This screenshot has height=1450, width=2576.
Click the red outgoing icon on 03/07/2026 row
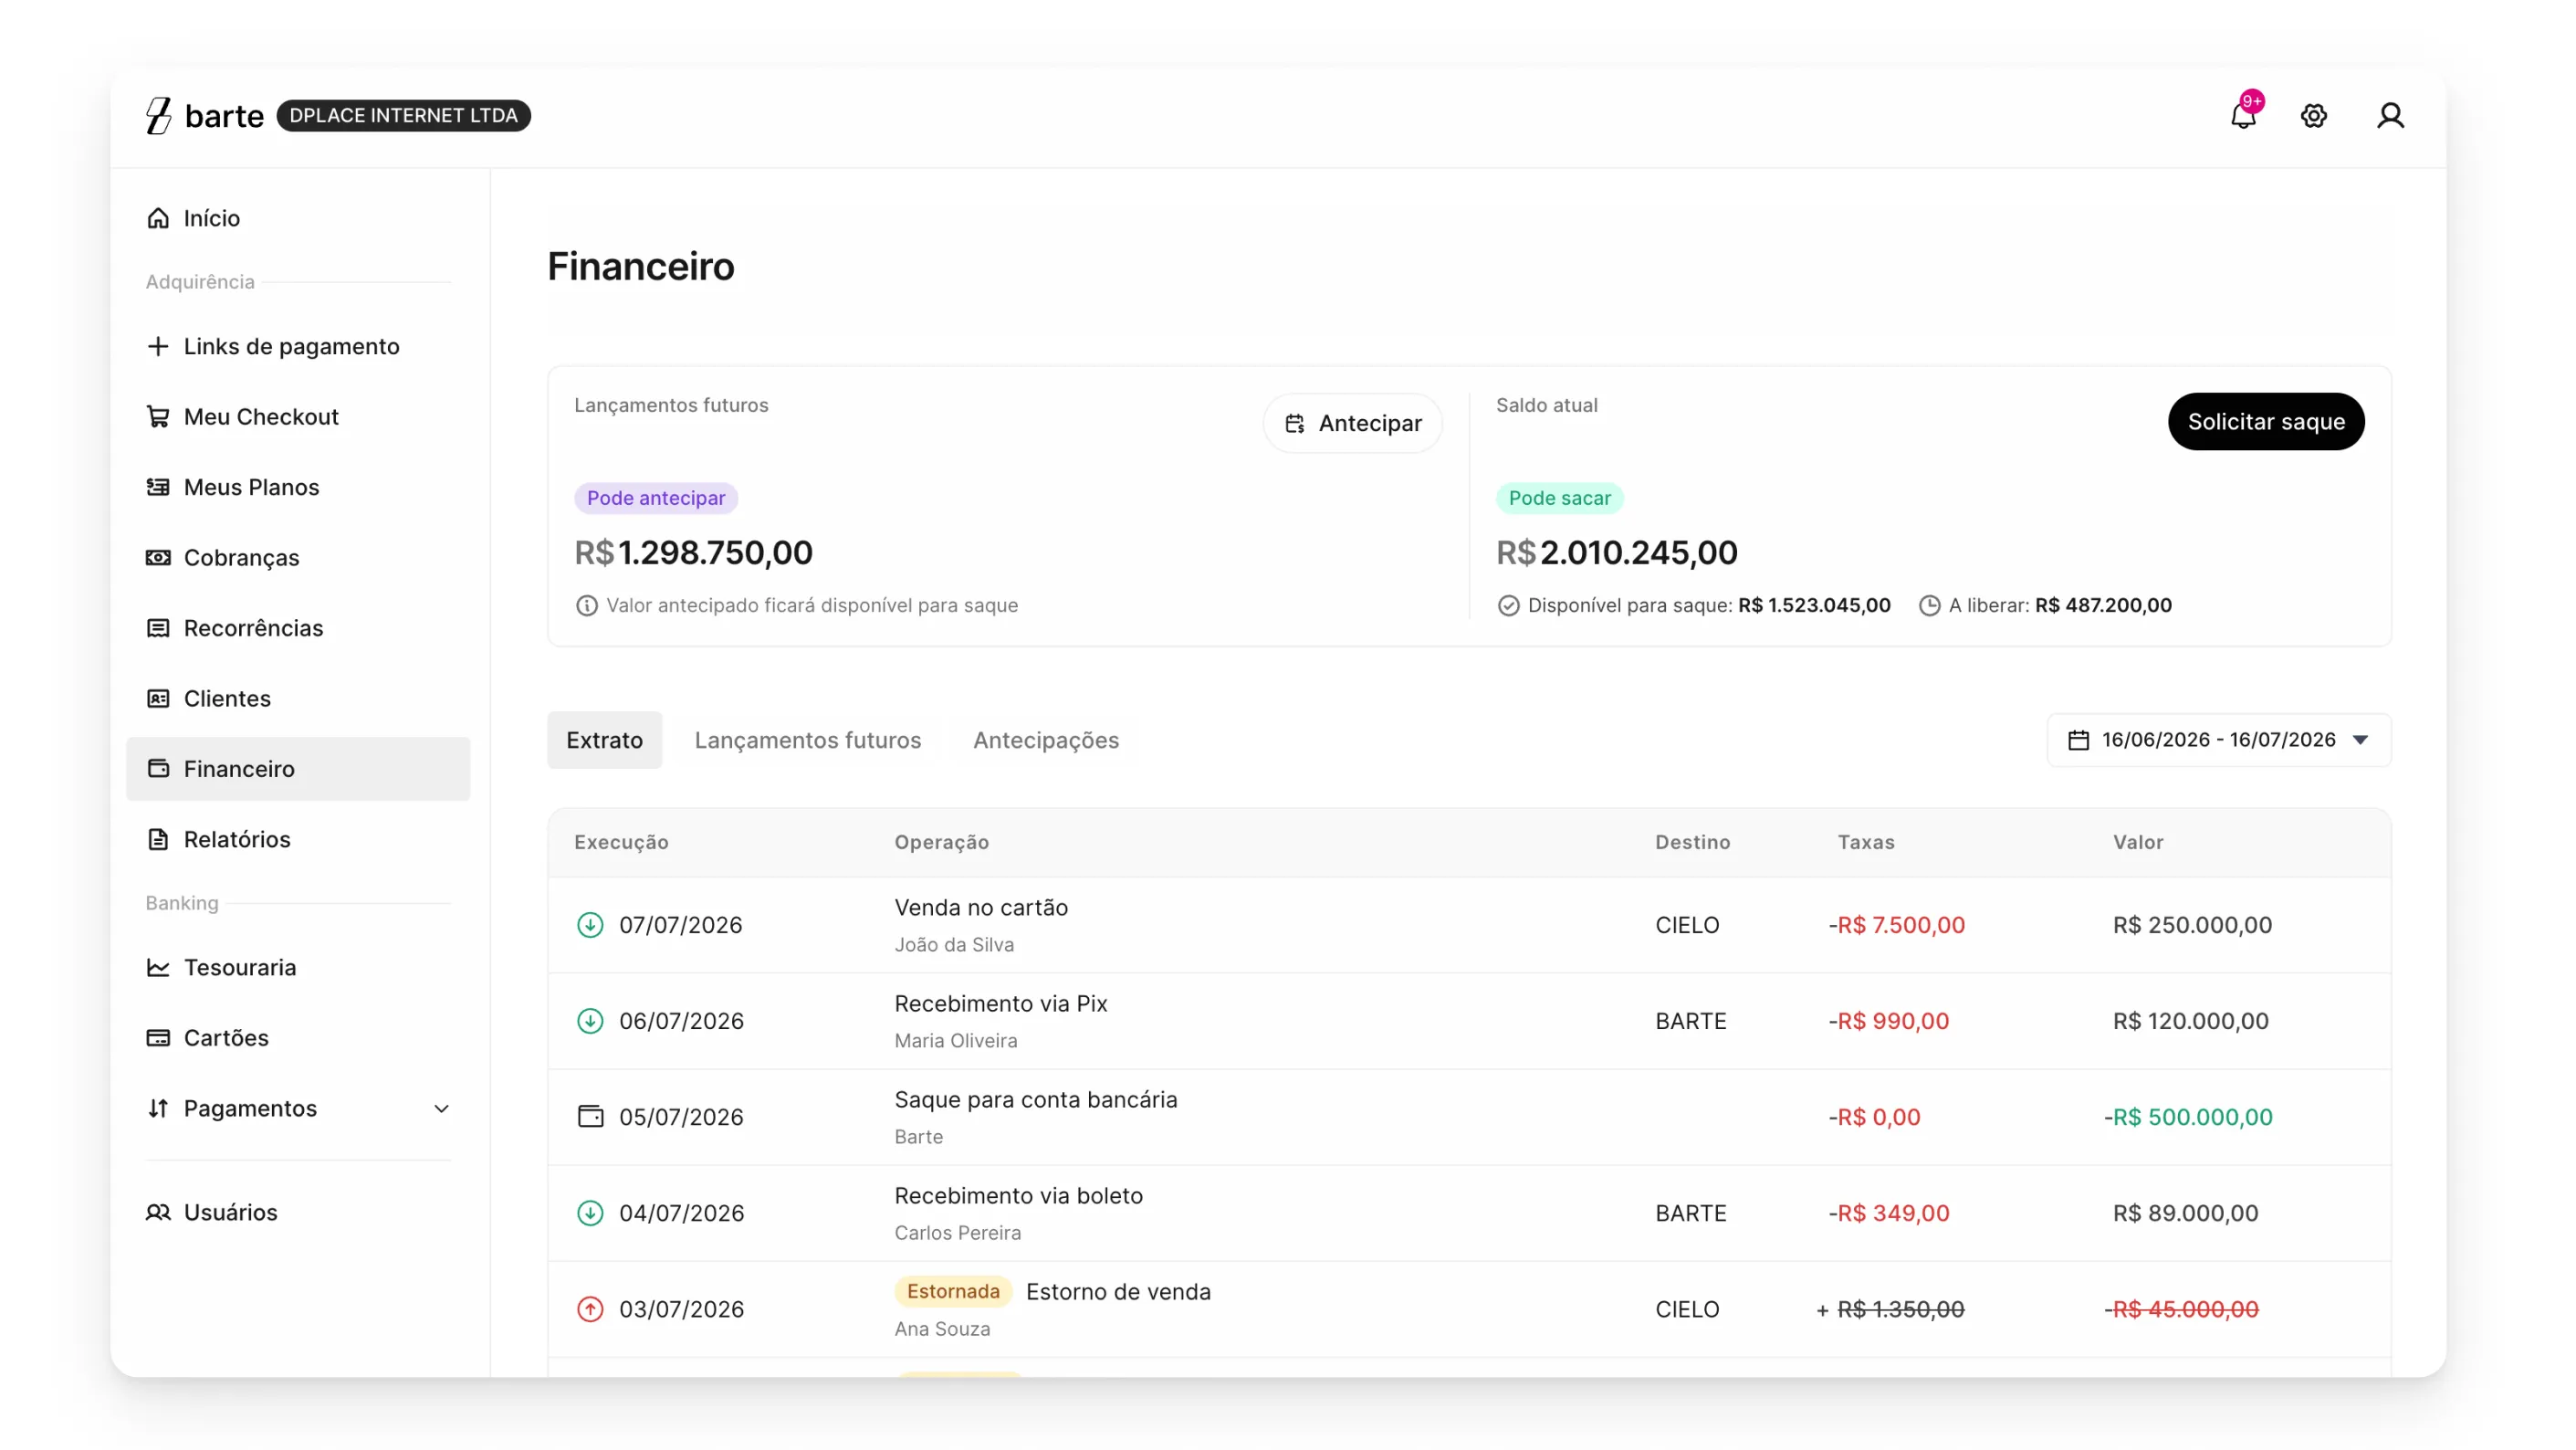click(590, 1309)
